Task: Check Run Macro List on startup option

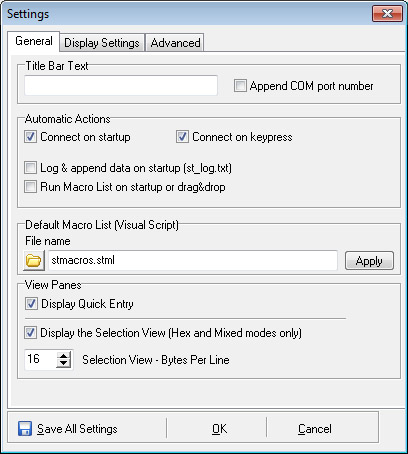Action: coord(30,187)
